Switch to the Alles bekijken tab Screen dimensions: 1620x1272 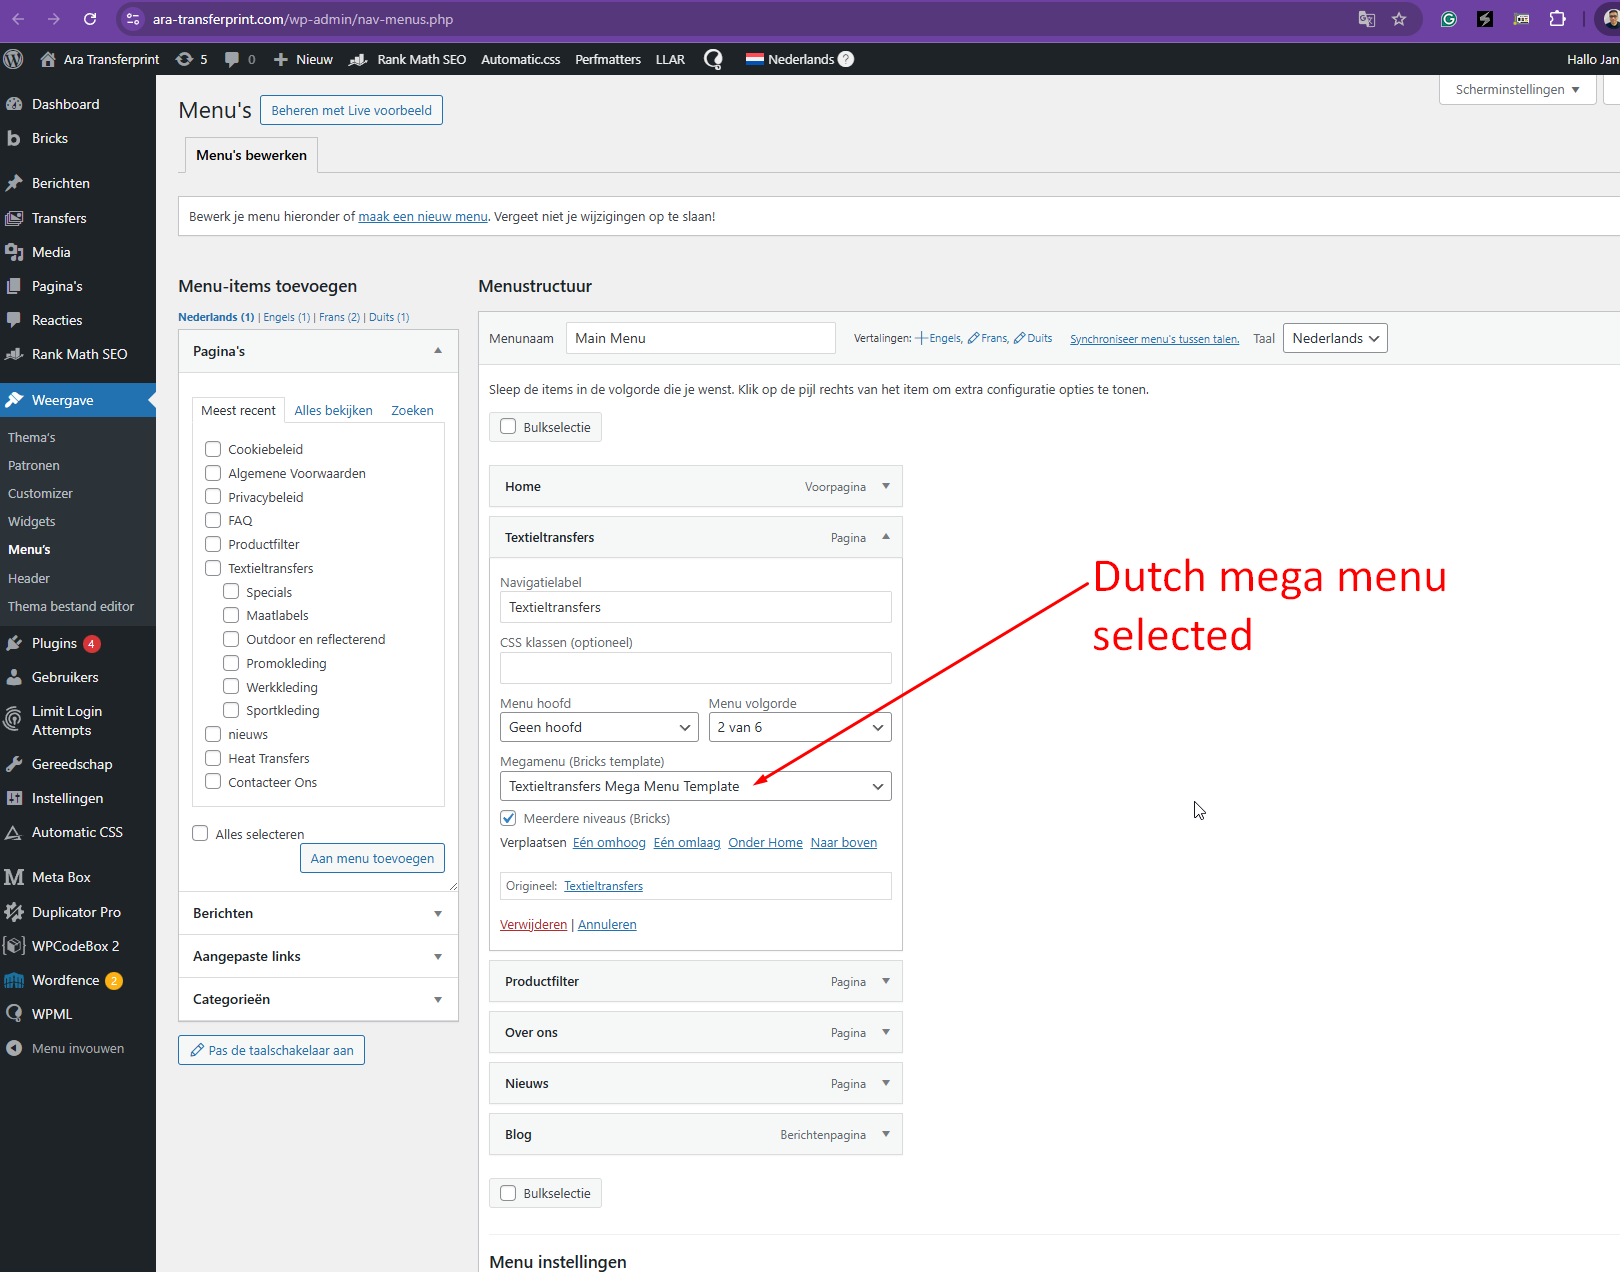click(333, 410)
